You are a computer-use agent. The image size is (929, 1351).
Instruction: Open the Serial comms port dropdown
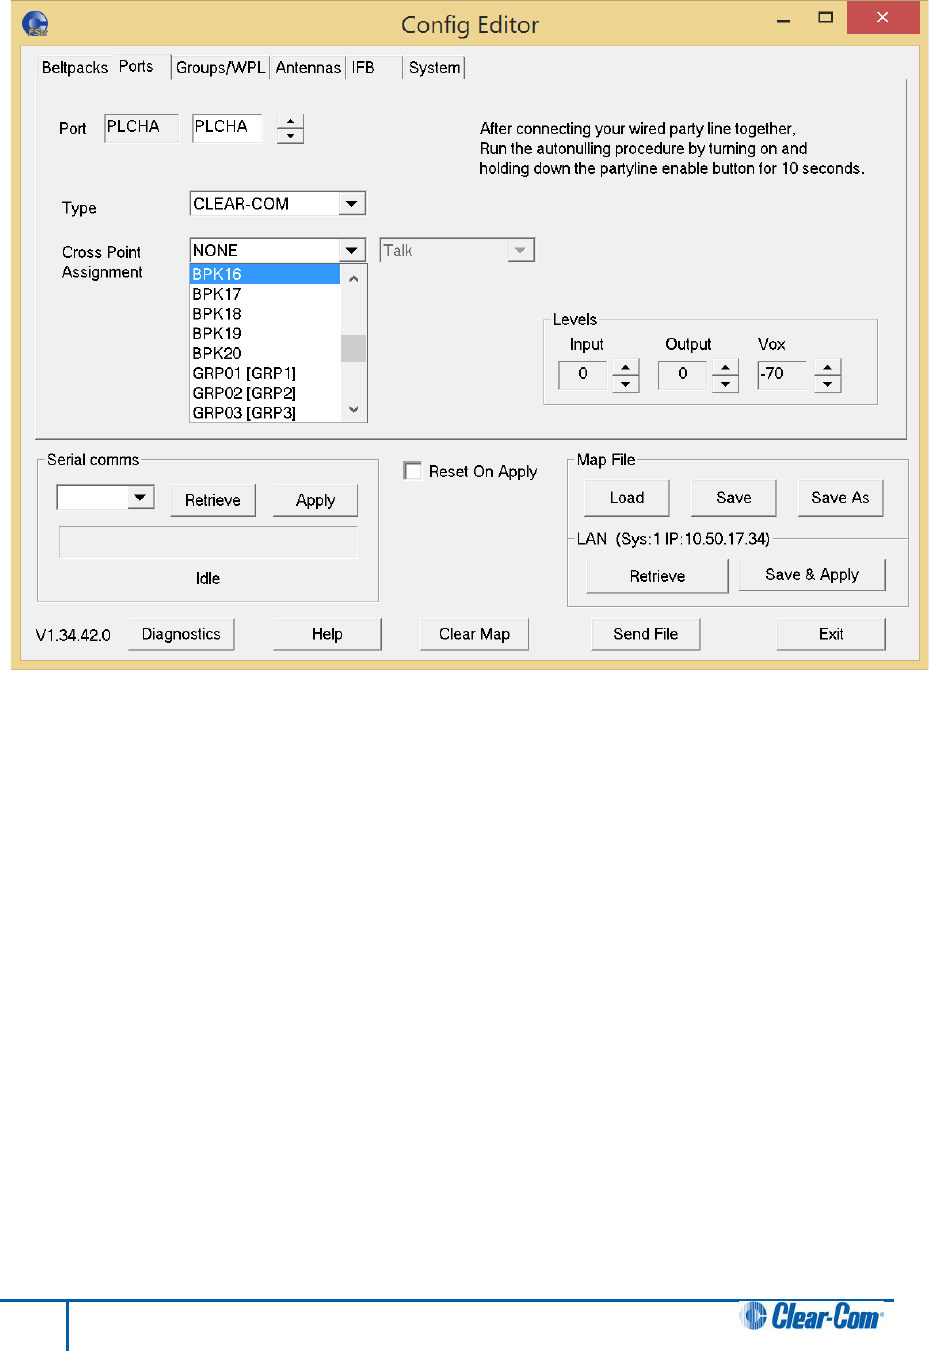[141, 496]
